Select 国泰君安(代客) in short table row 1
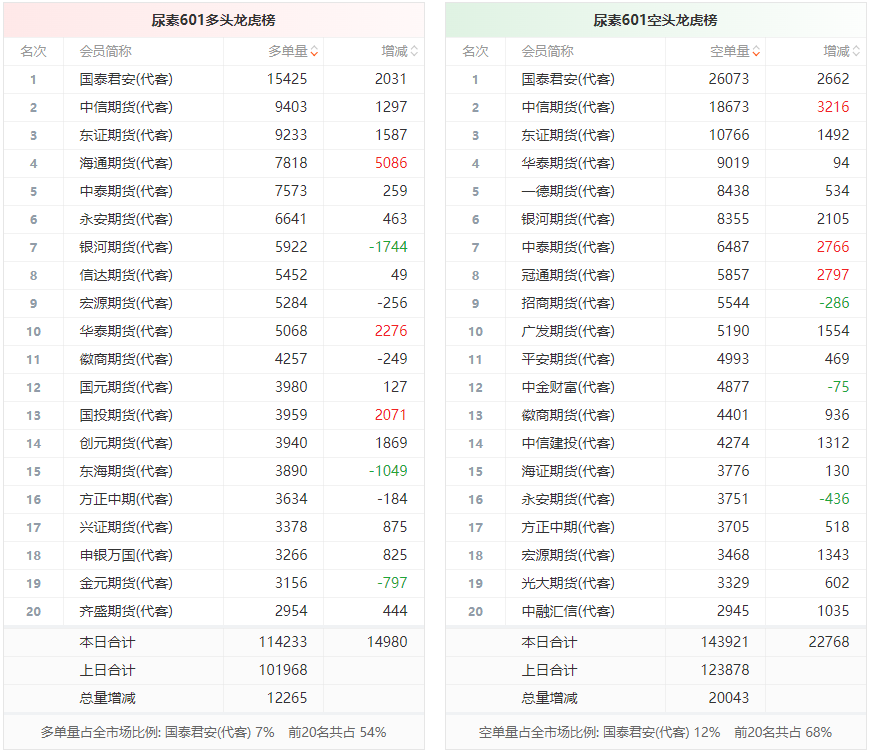The height and width of the screenshot is (754, 871). pos(568,79)
